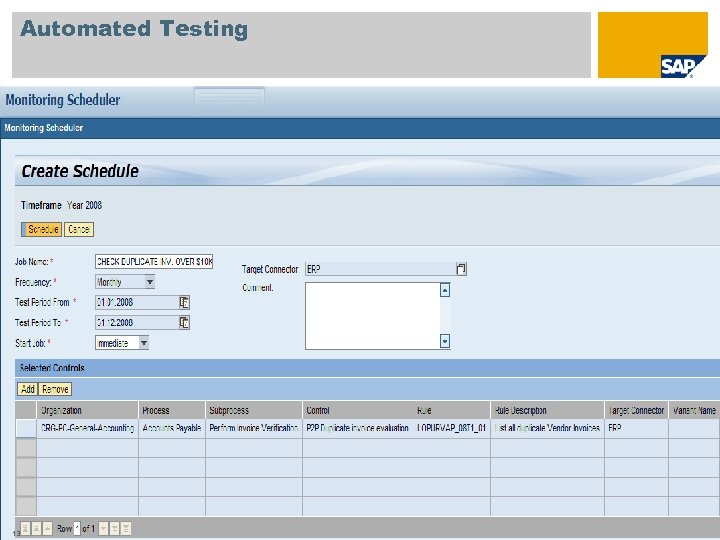Click the Process column header
Image resolution: width=720 pixels, height=540 pixels.
point(172,410)
